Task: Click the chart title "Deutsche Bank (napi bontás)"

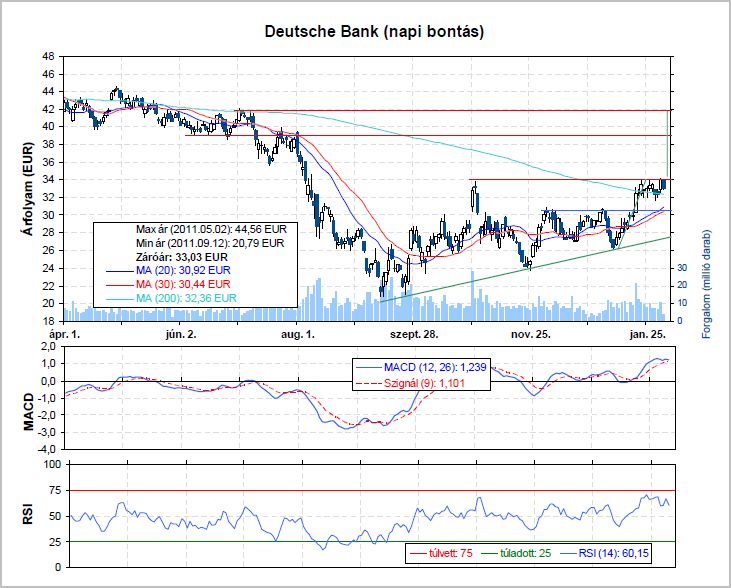Action: [374, 32]
